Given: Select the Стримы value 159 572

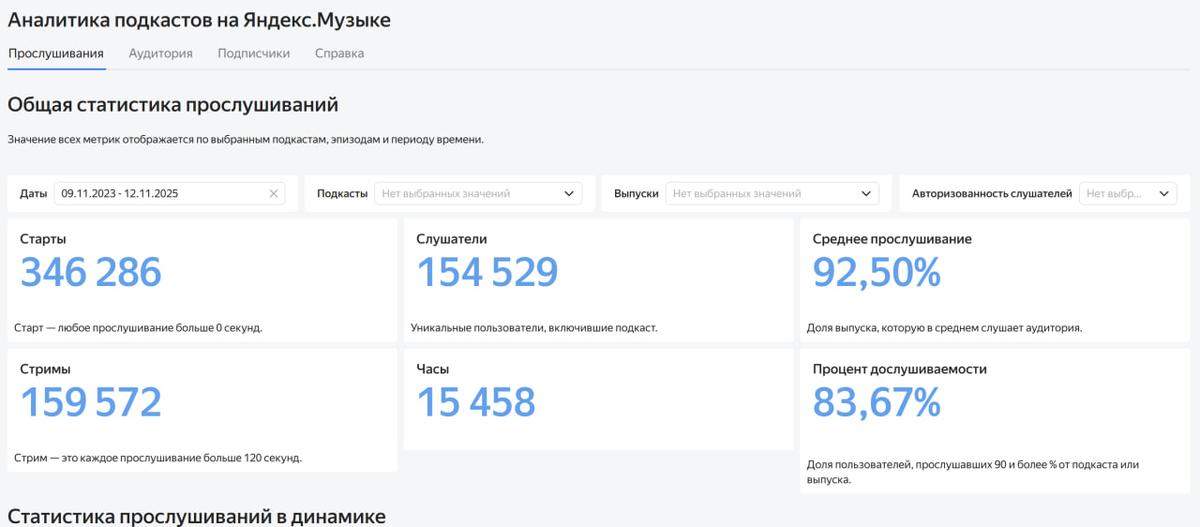Looking at the screenshot, I should coord(91,402).
